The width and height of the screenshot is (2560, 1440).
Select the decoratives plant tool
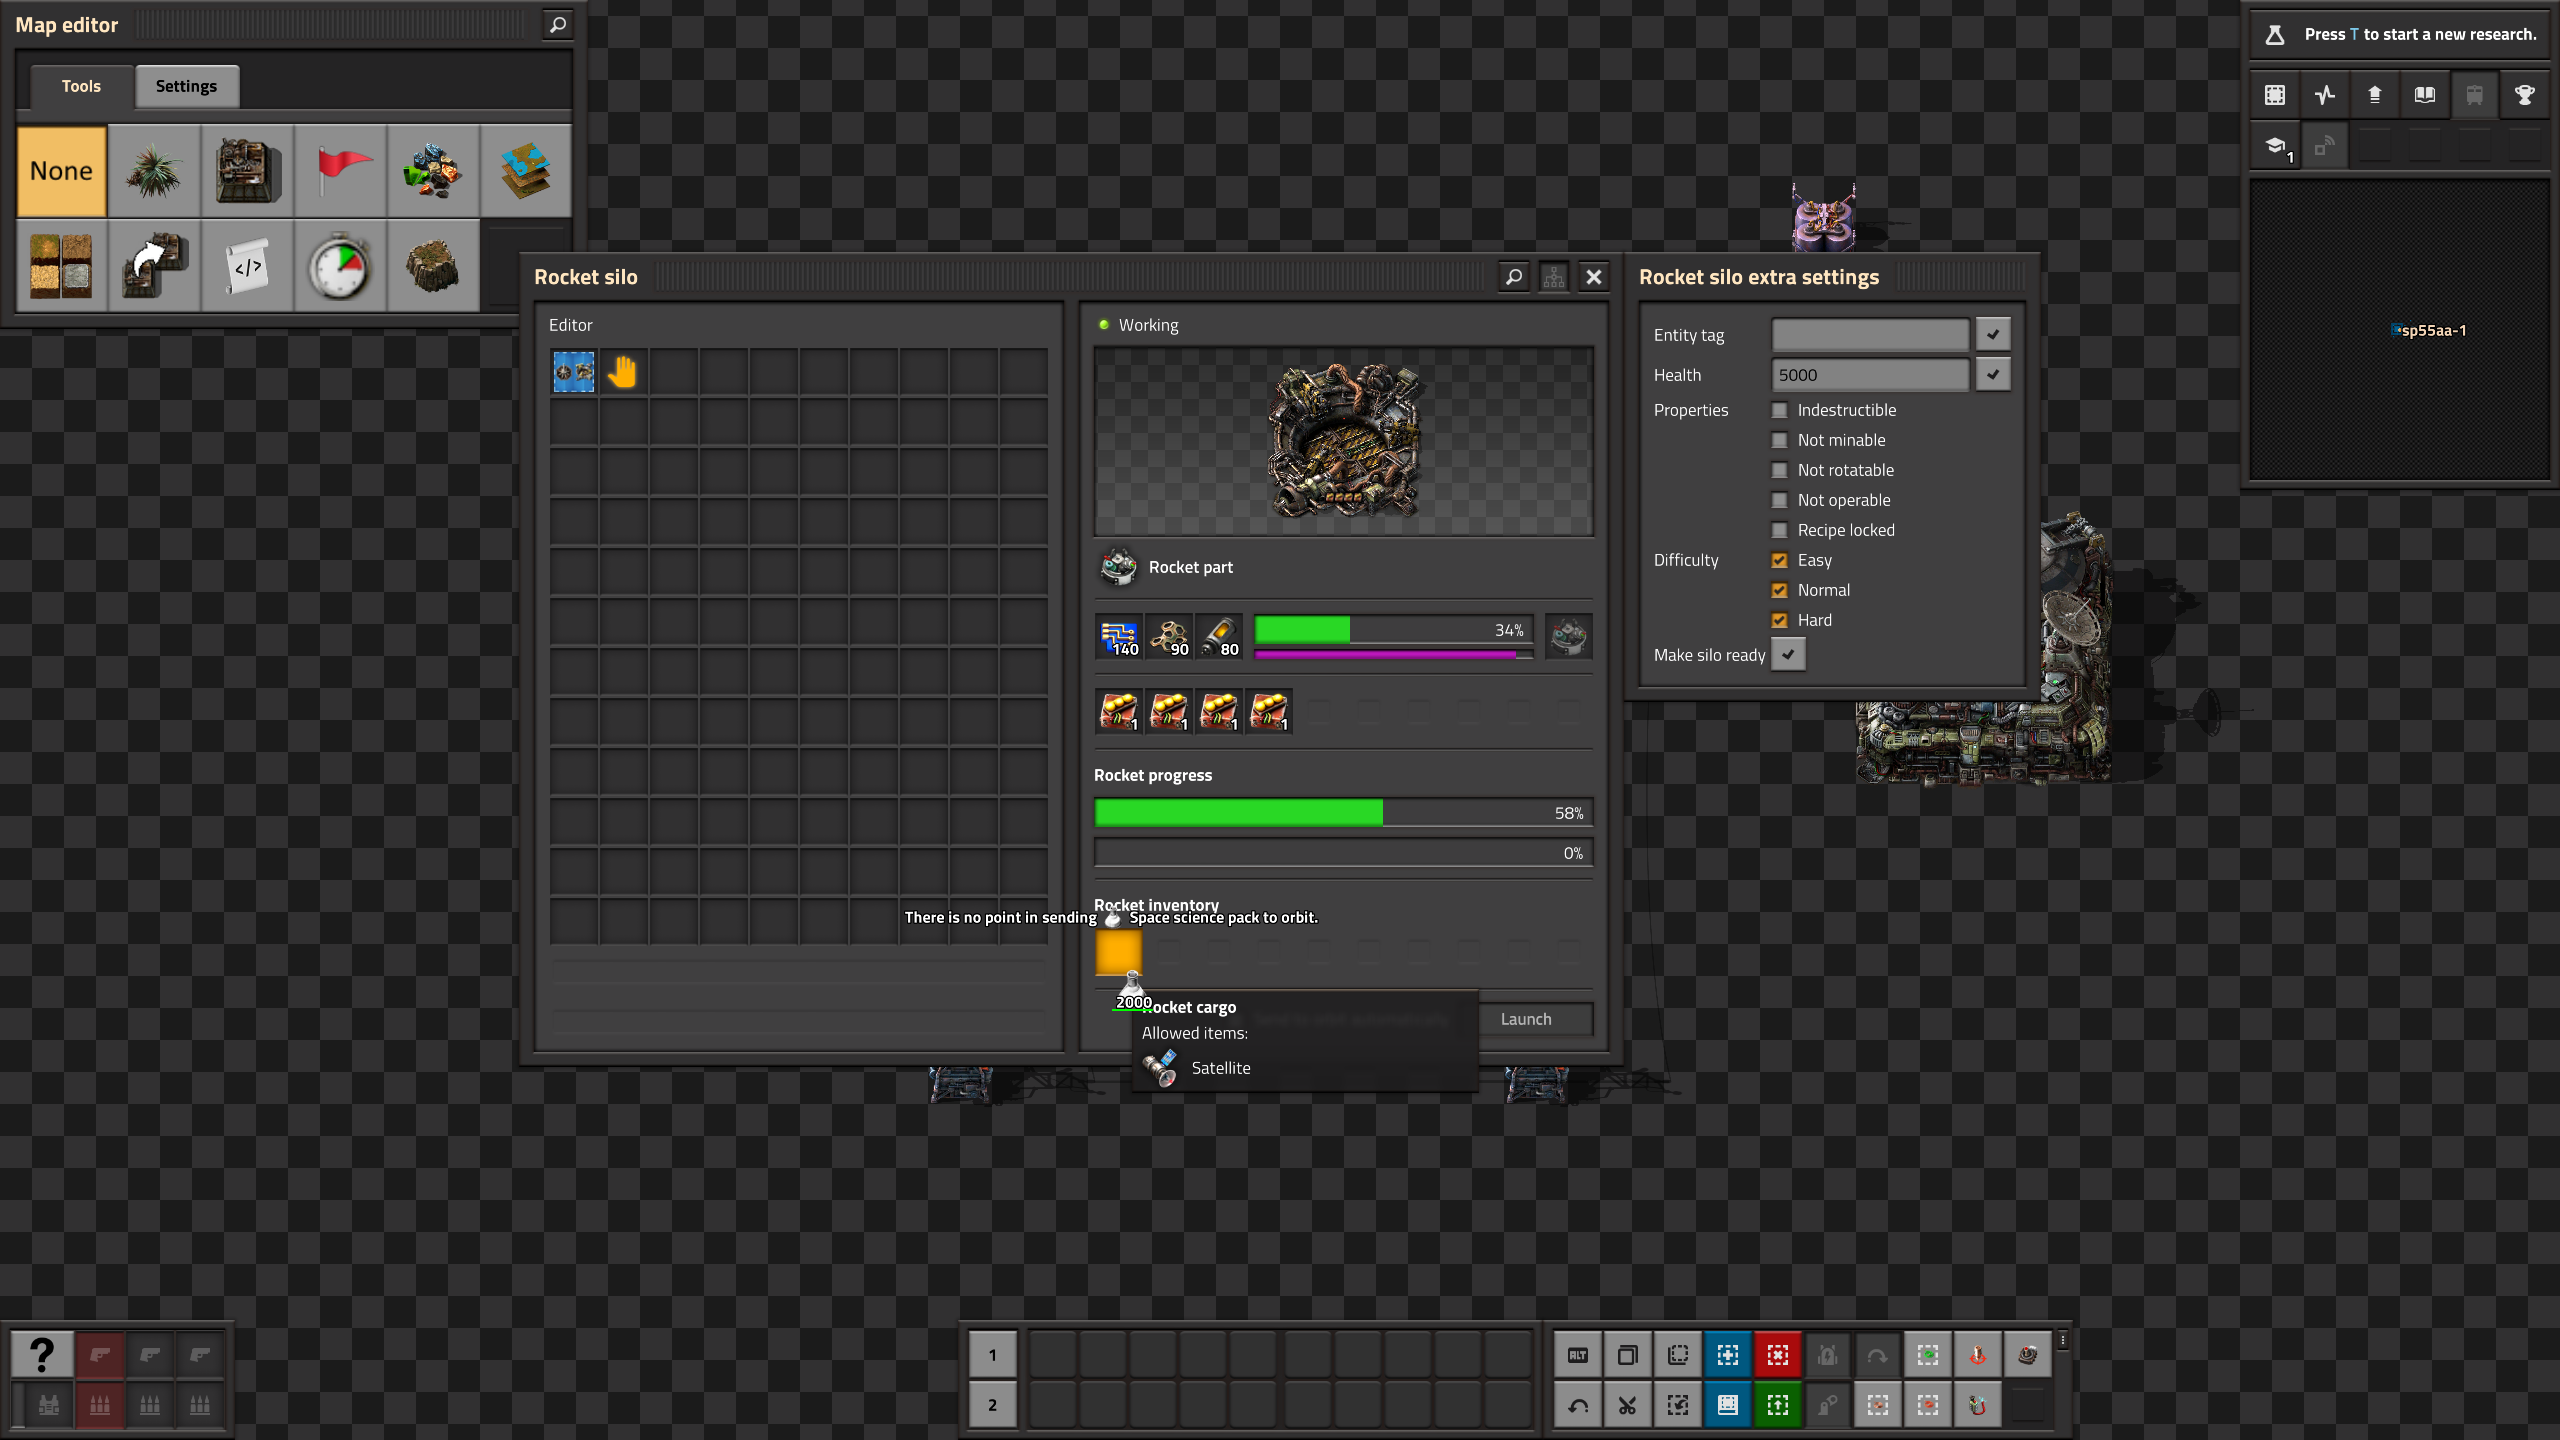coord(154,171)
